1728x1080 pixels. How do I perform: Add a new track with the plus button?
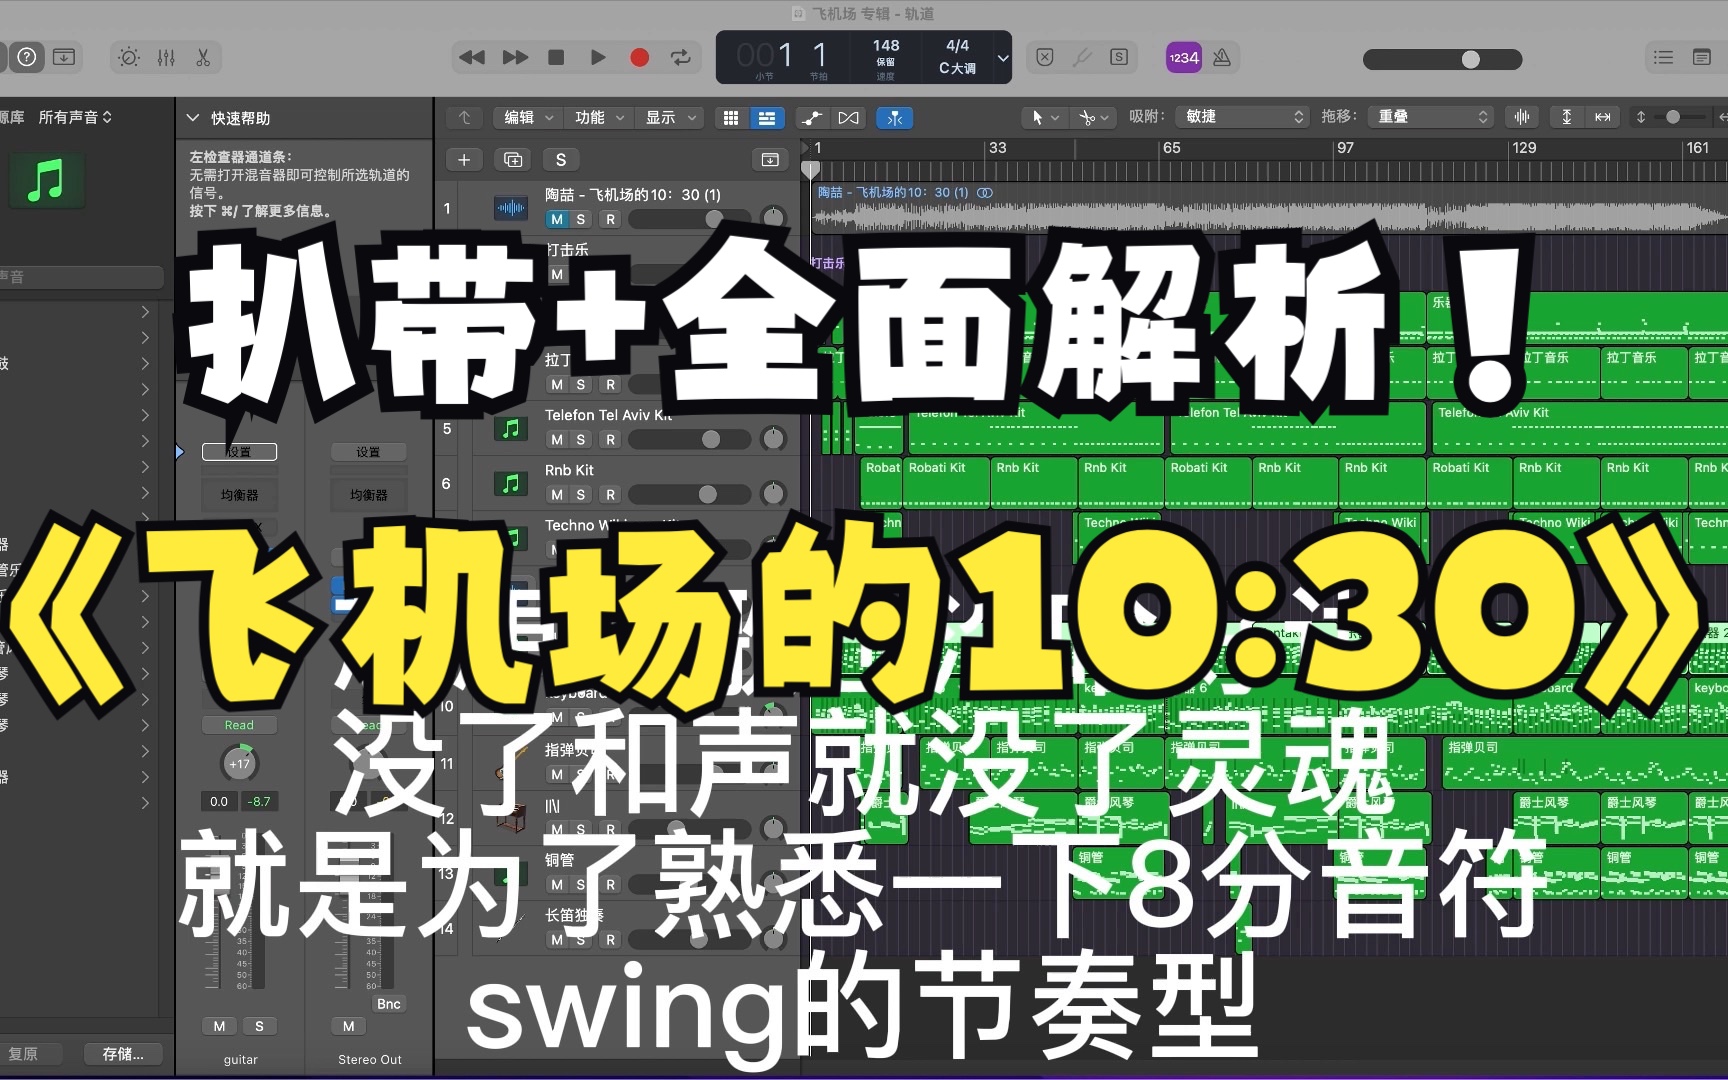(x=464, y=159)
